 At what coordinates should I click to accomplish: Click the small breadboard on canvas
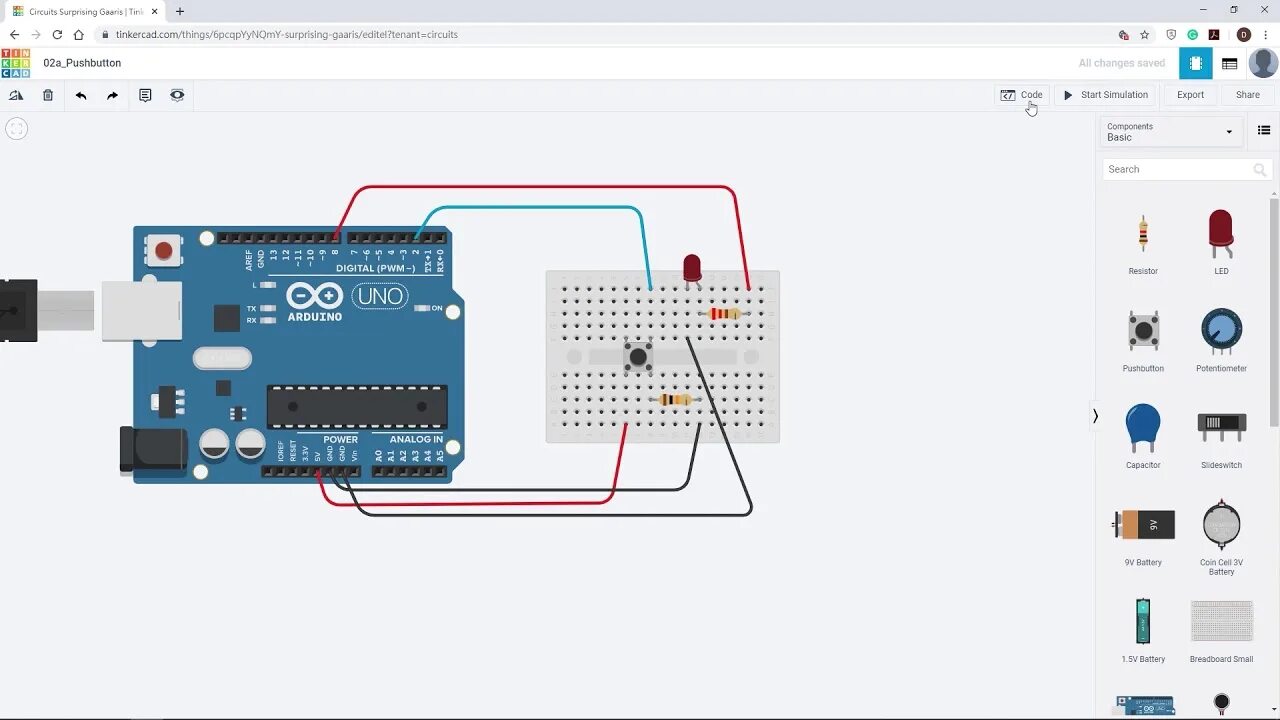pyautogui.click(x=662, y=356)
